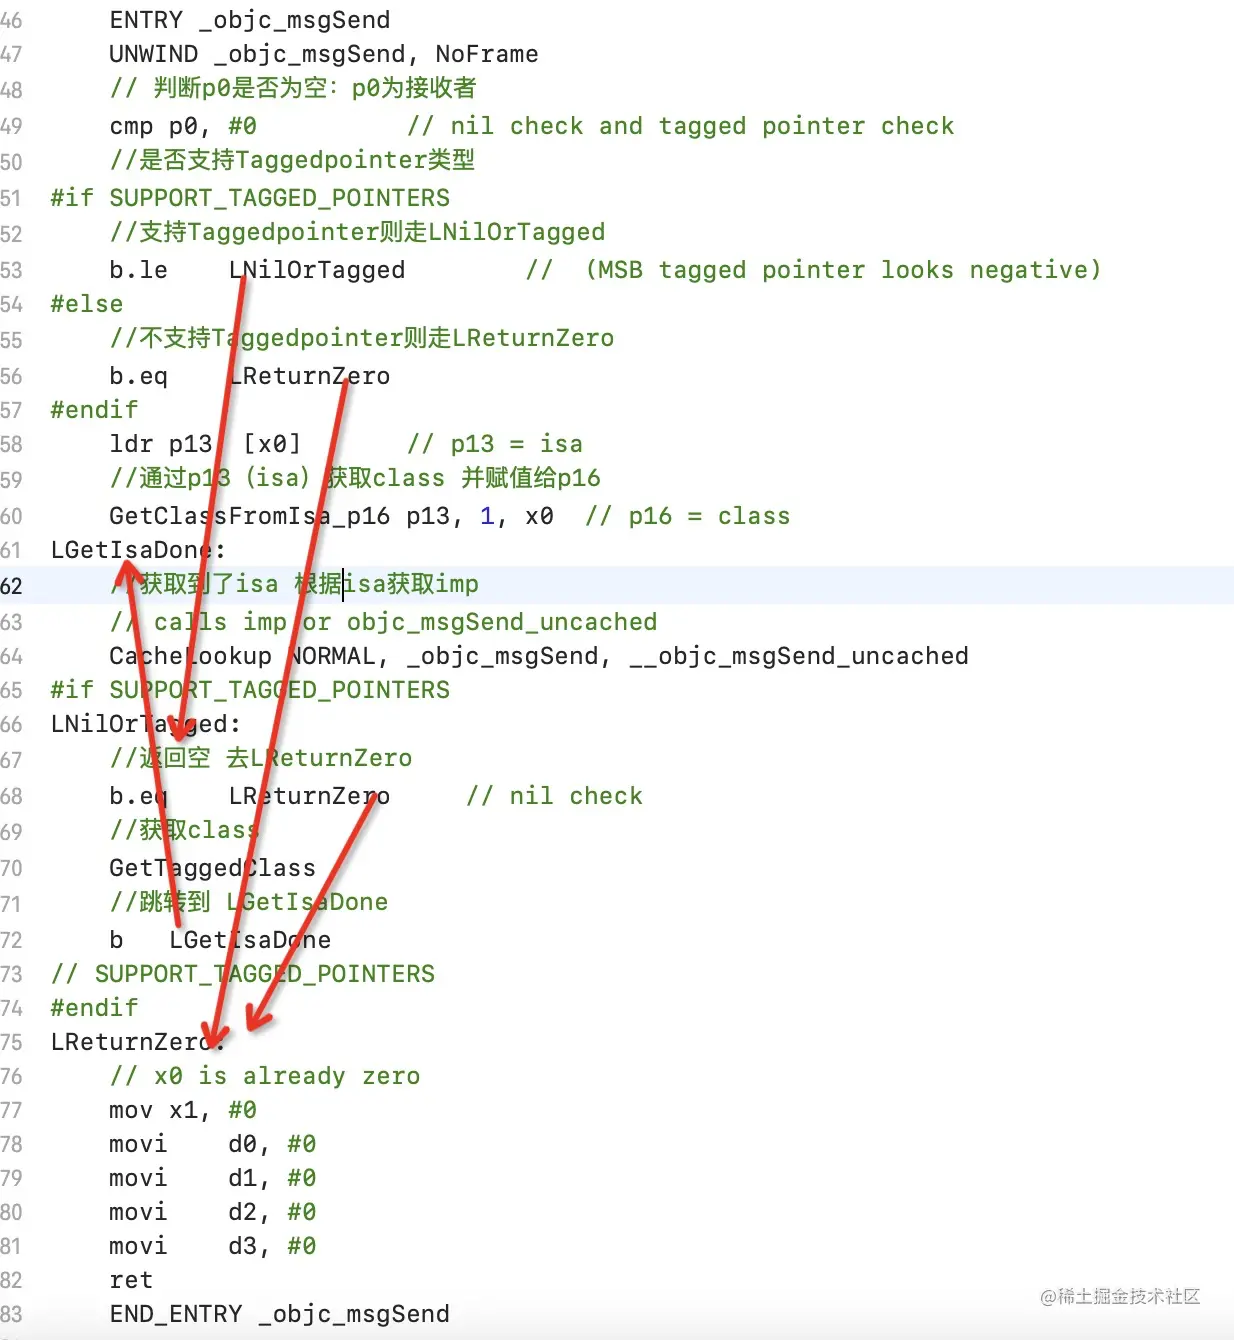Click the 'LReturnZero:' label on line 75

(138, 1042)
